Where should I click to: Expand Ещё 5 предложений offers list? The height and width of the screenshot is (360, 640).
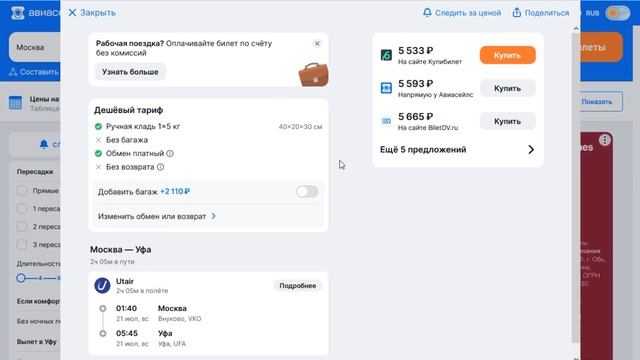(457, 149)
